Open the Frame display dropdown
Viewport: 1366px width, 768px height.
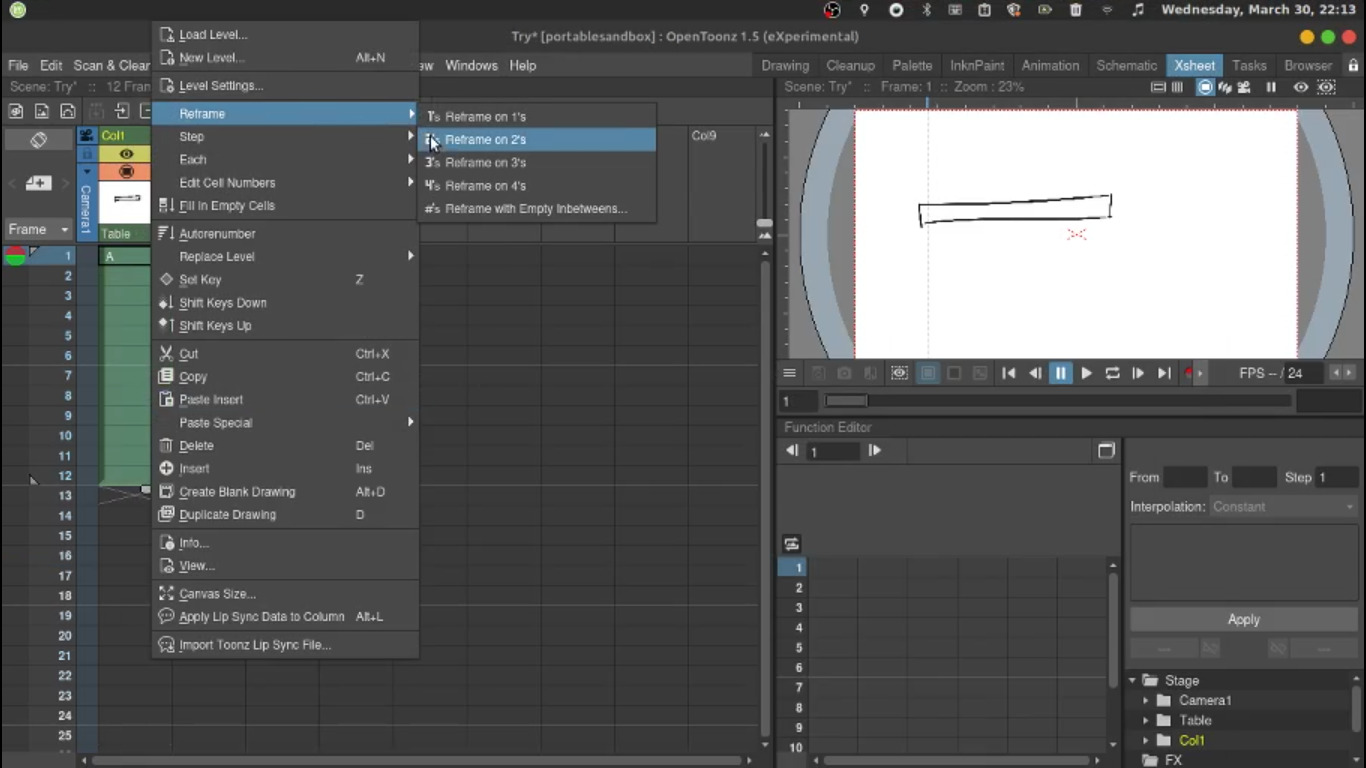(x=38, y=229)
